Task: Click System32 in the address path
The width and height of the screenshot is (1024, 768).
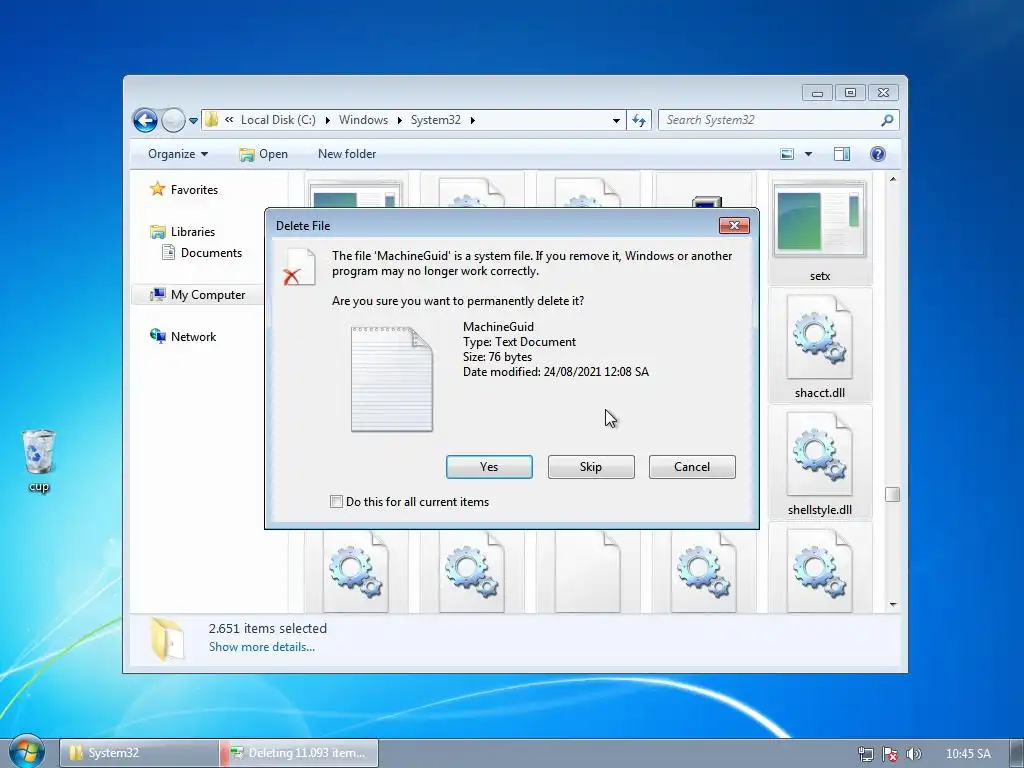Action: point(436,120)
